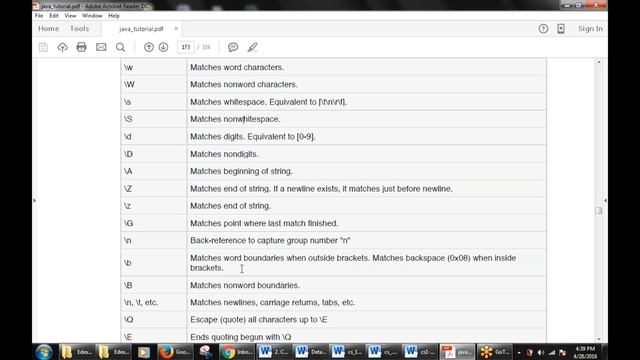Open the first Word document taskbar button
Viewport: 640px width, 360px height.
coord(274,352)
